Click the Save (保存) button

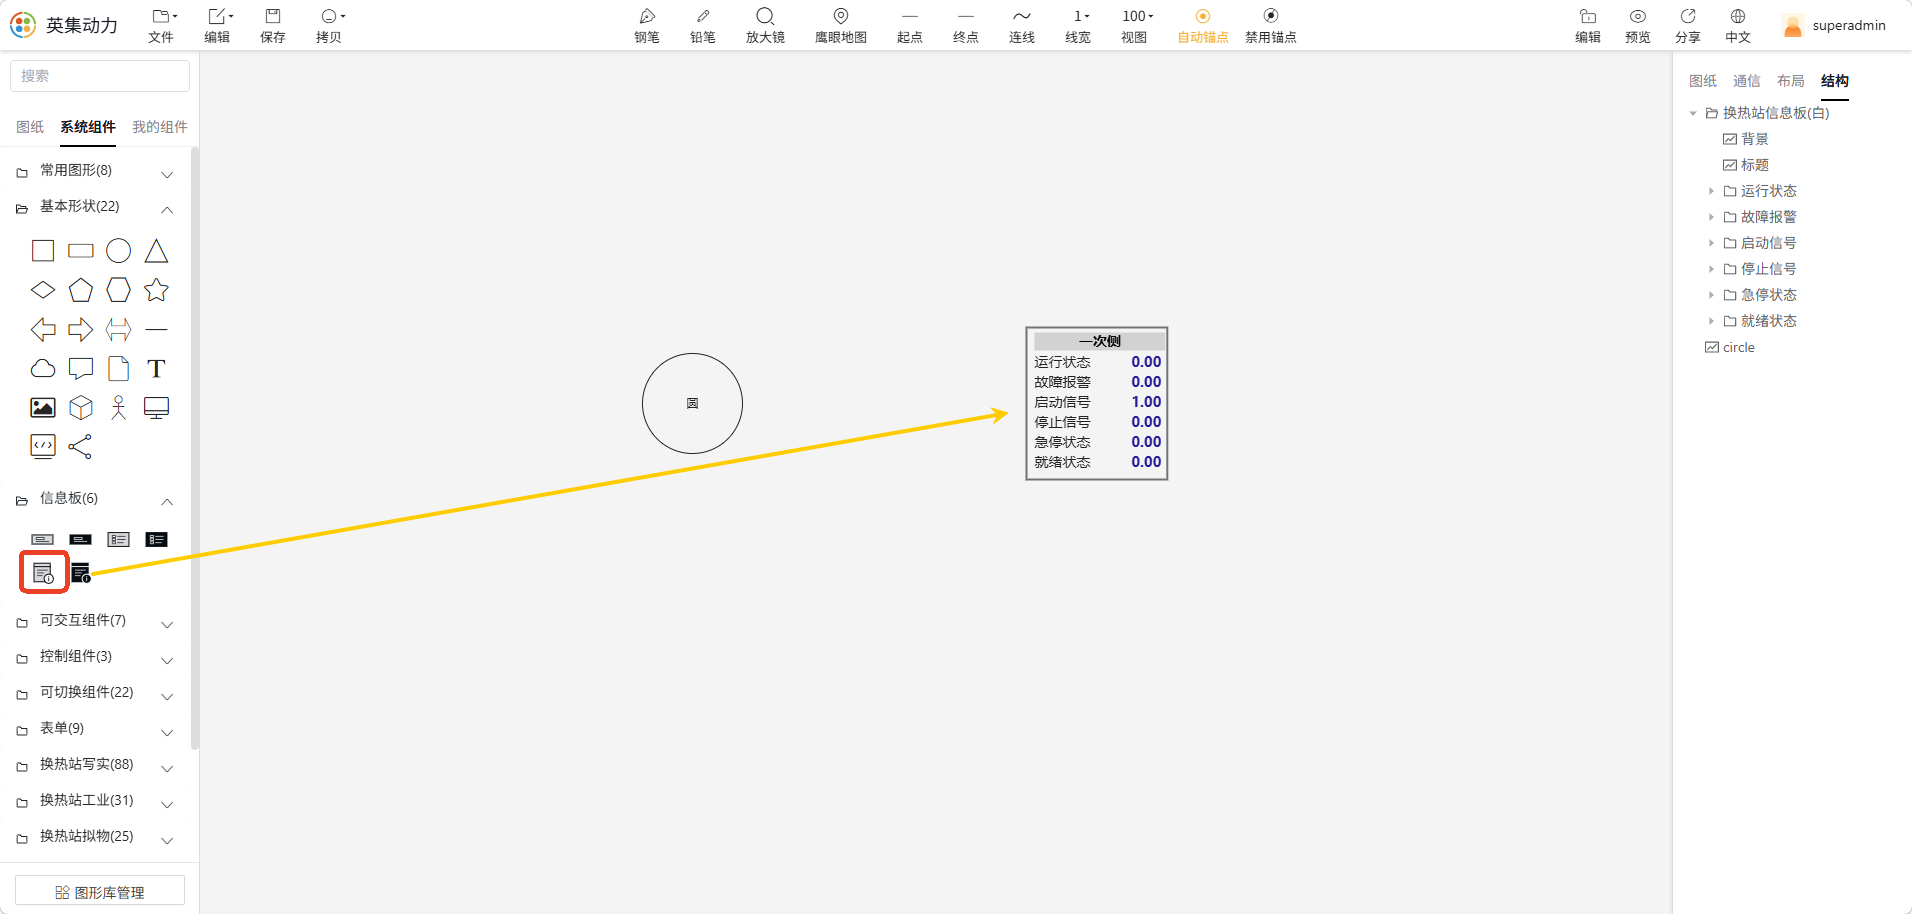pos(273,26)
